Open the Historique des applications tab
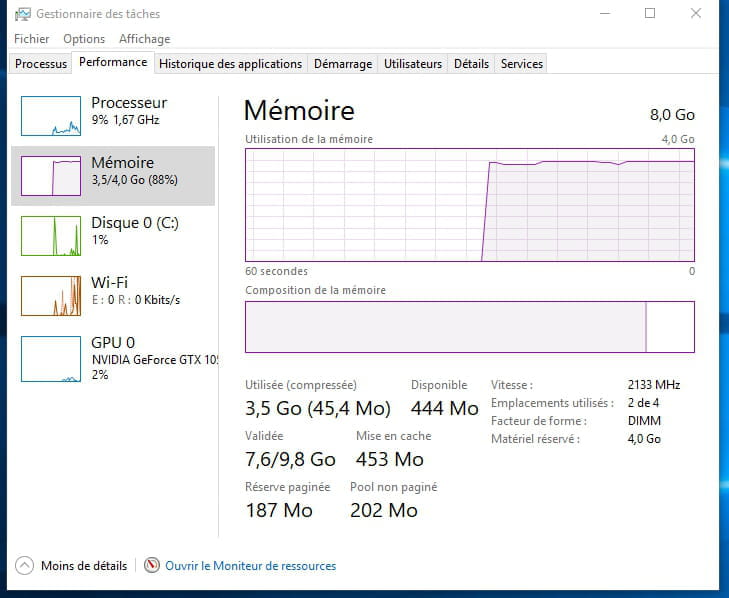The image size is (729, 598). [x=230, y=64]
